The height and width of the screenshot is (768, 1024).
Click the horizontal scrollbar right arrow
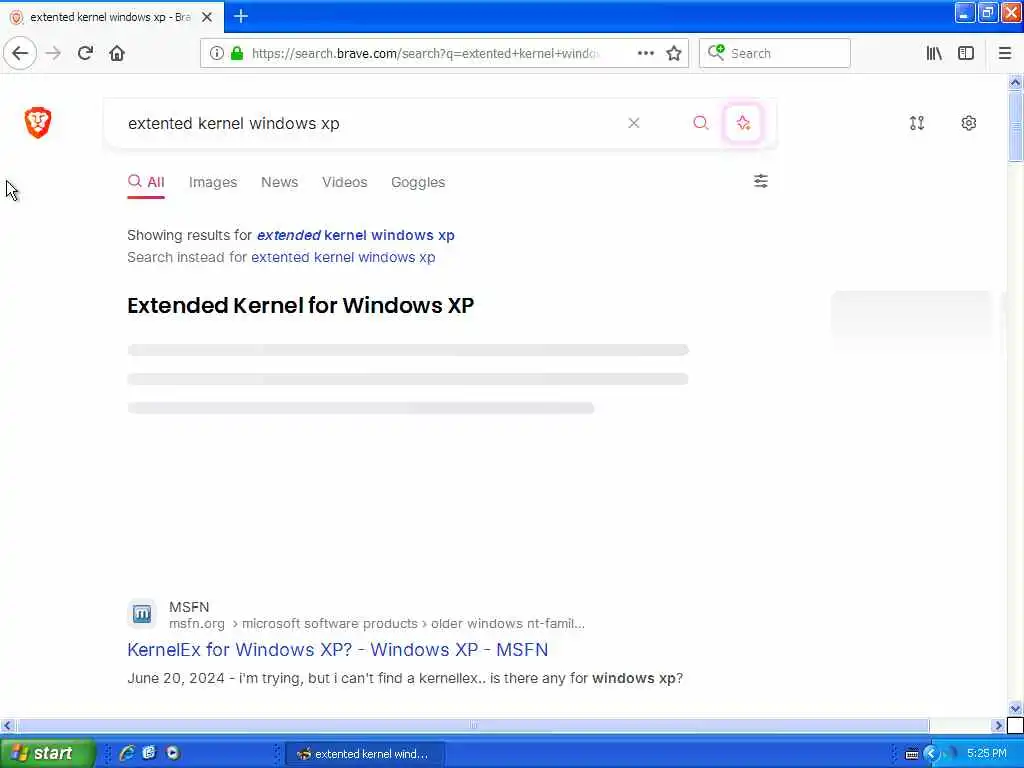tap(997, 725)
